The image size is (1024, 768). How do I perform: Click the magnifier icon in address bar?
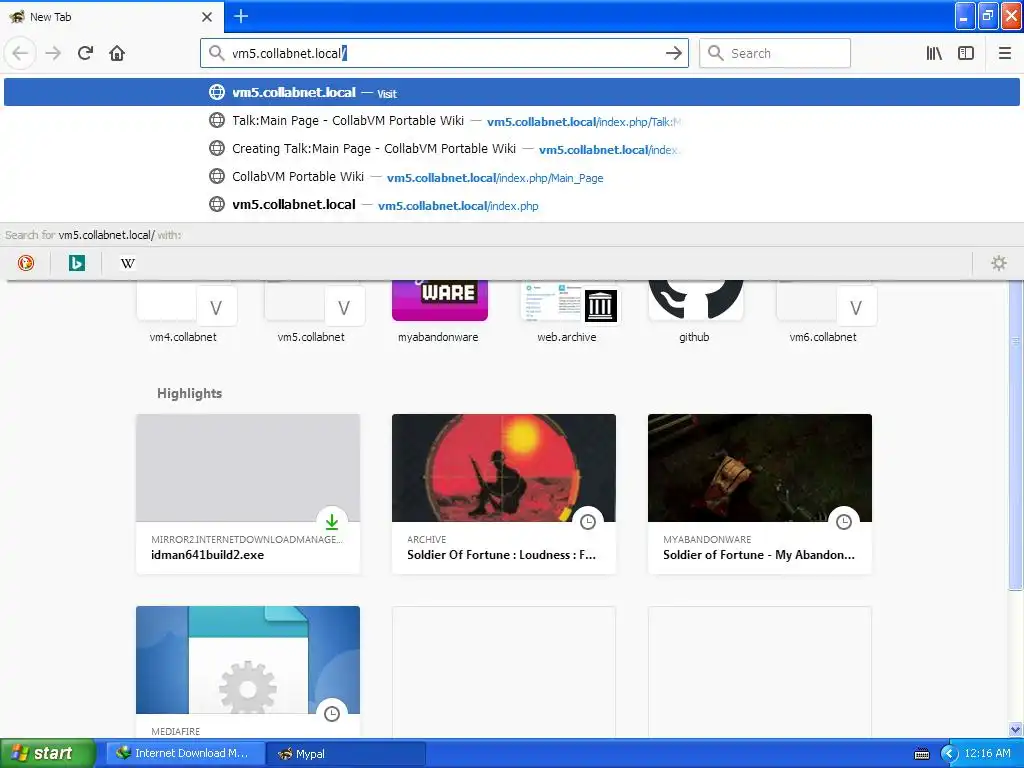tap(216, 53)
